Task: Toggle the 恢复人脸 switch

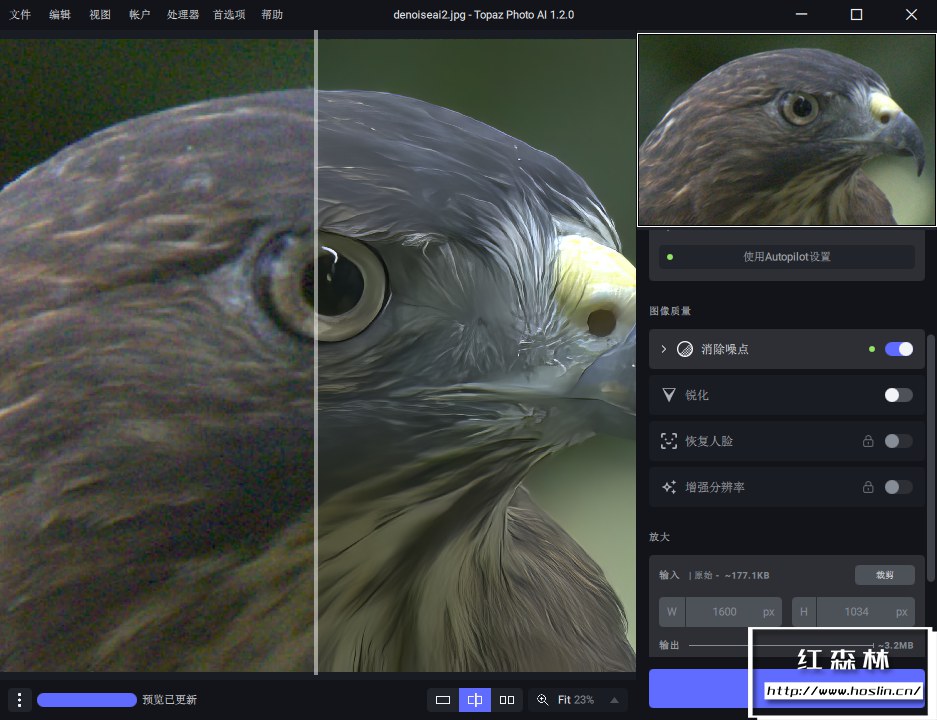Action: point(898,441)
